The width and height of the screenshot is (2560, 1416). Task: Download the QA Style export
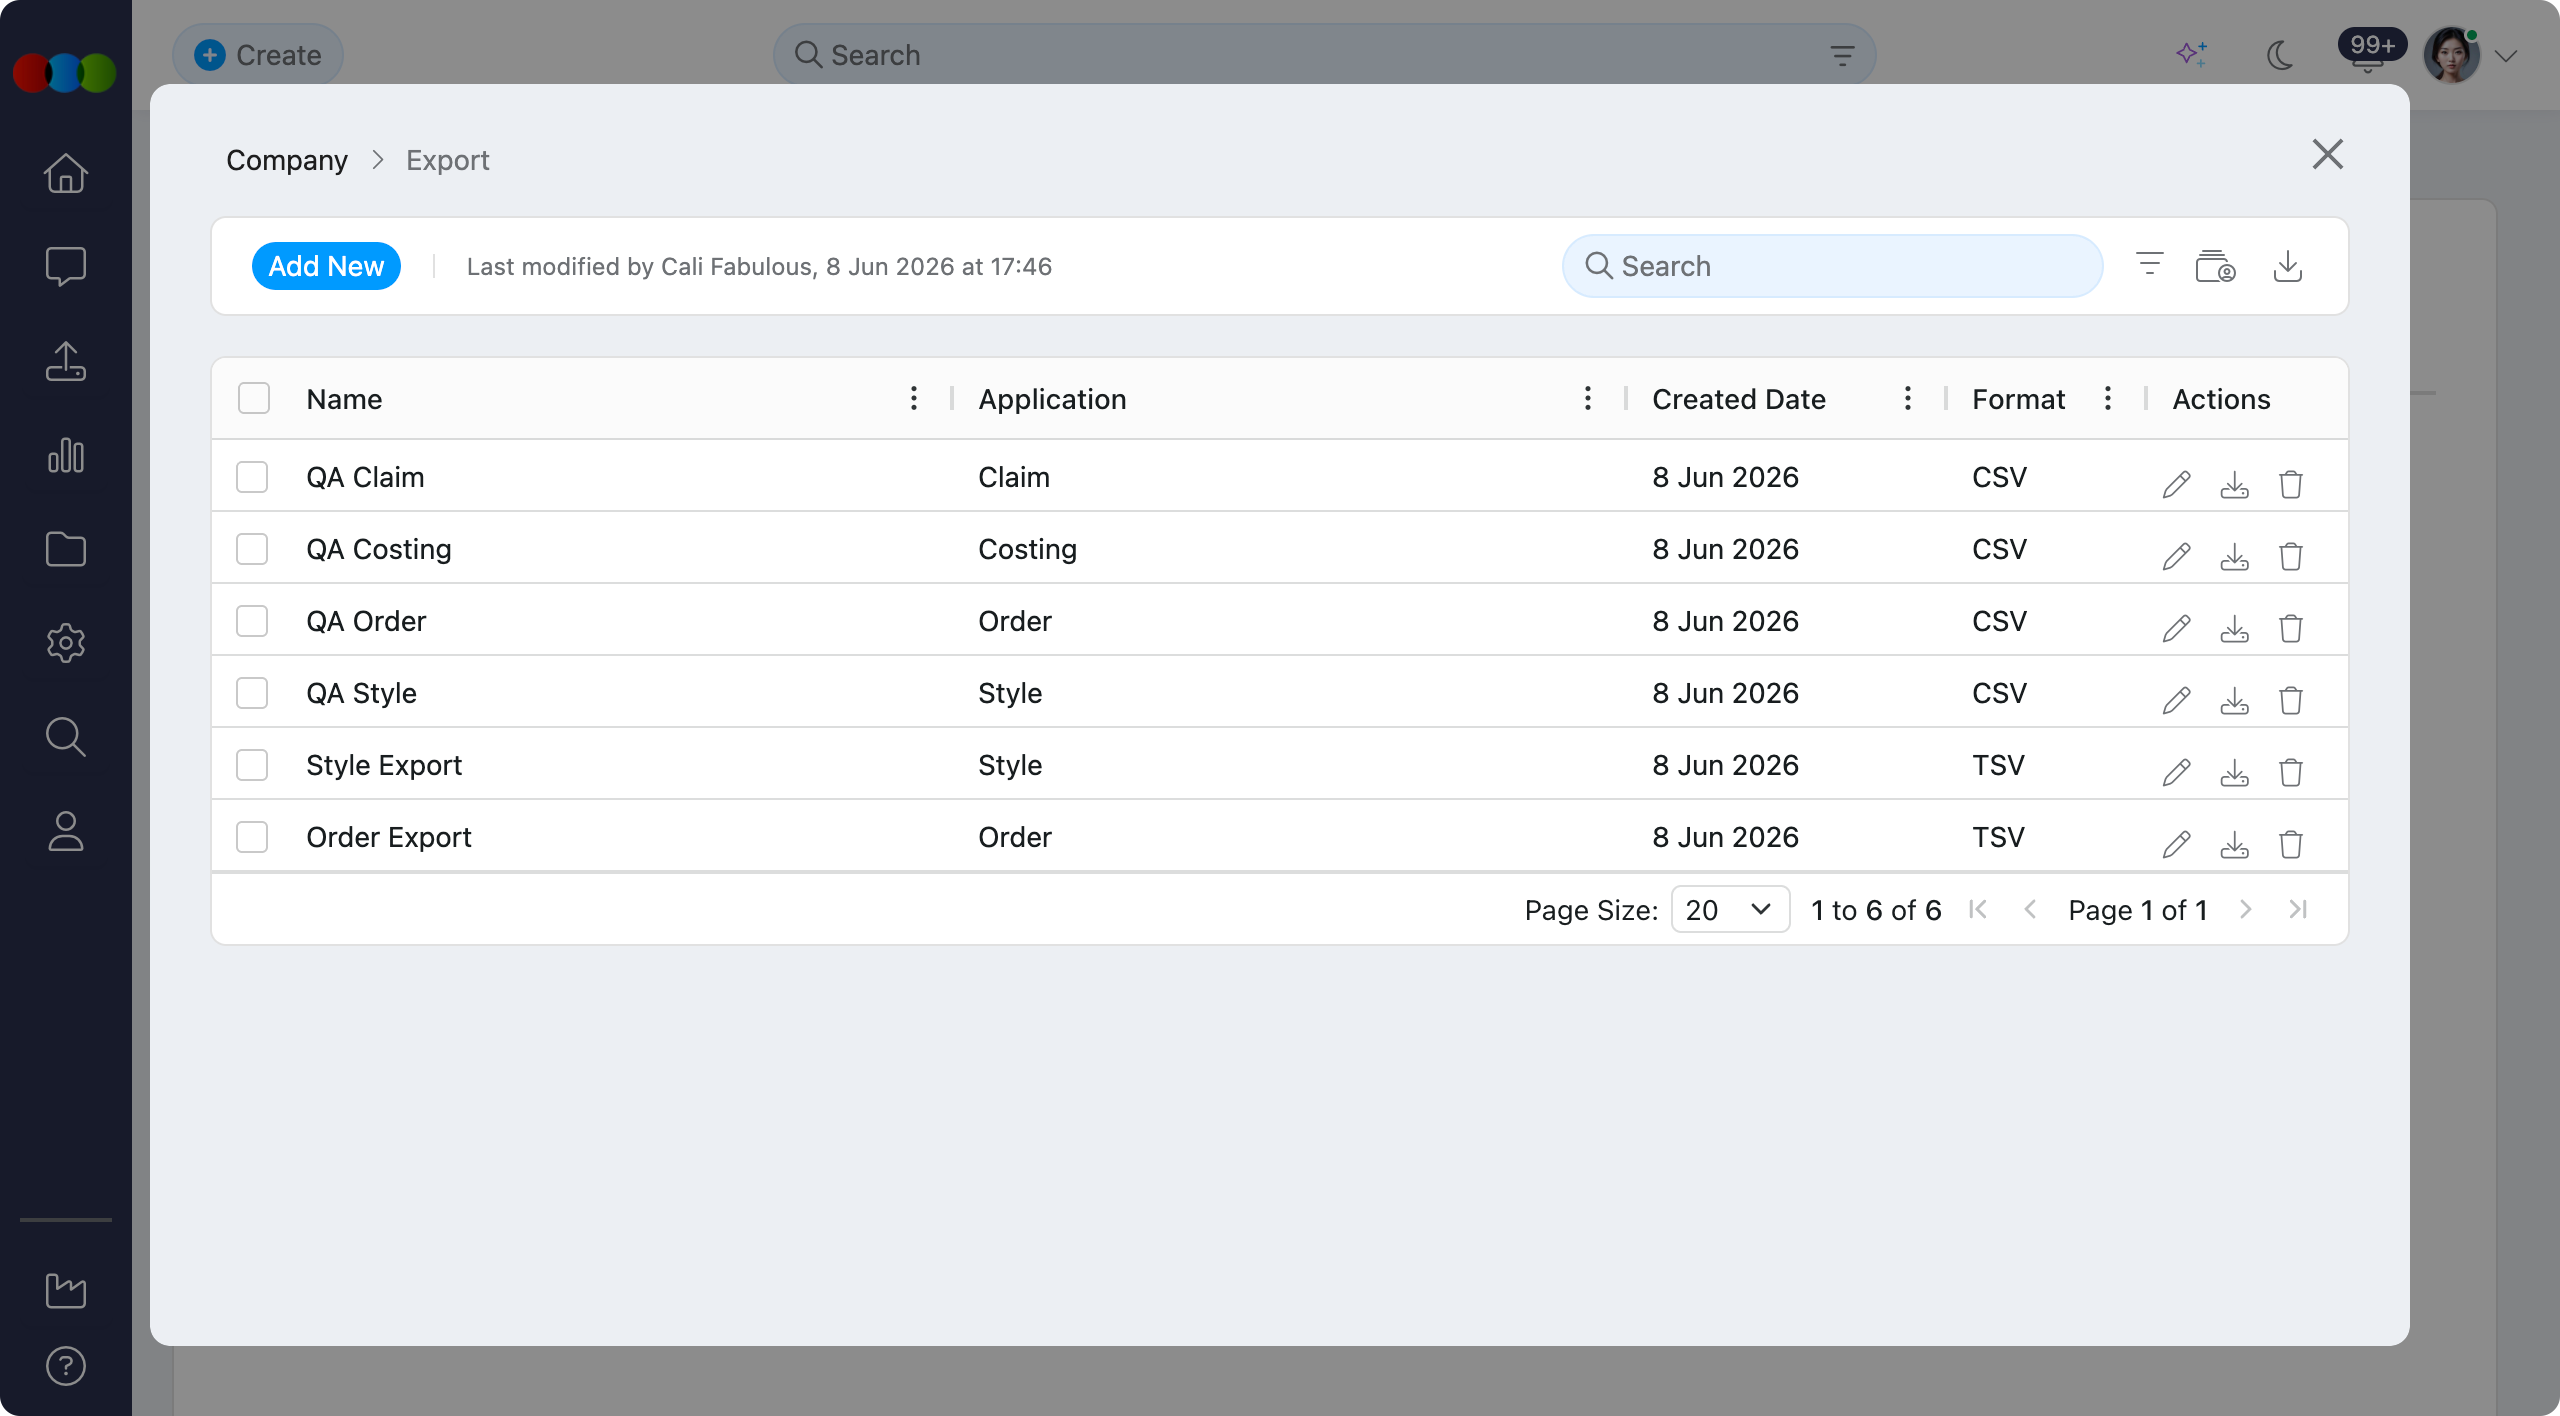tap(2234, 701)
